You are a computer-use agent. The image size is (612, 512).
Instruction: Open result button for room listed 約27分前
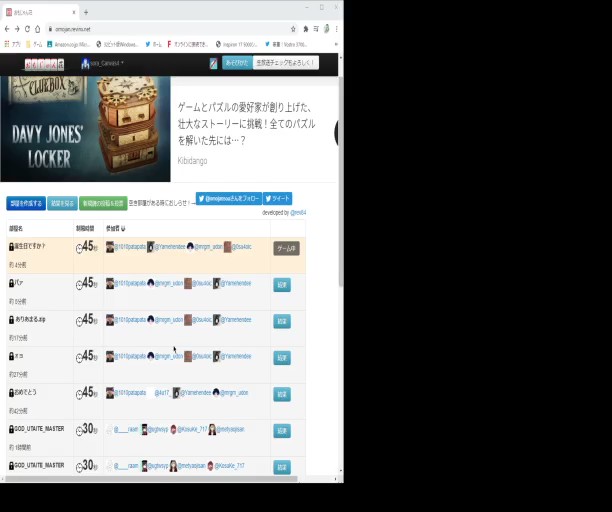click(282, 358)
